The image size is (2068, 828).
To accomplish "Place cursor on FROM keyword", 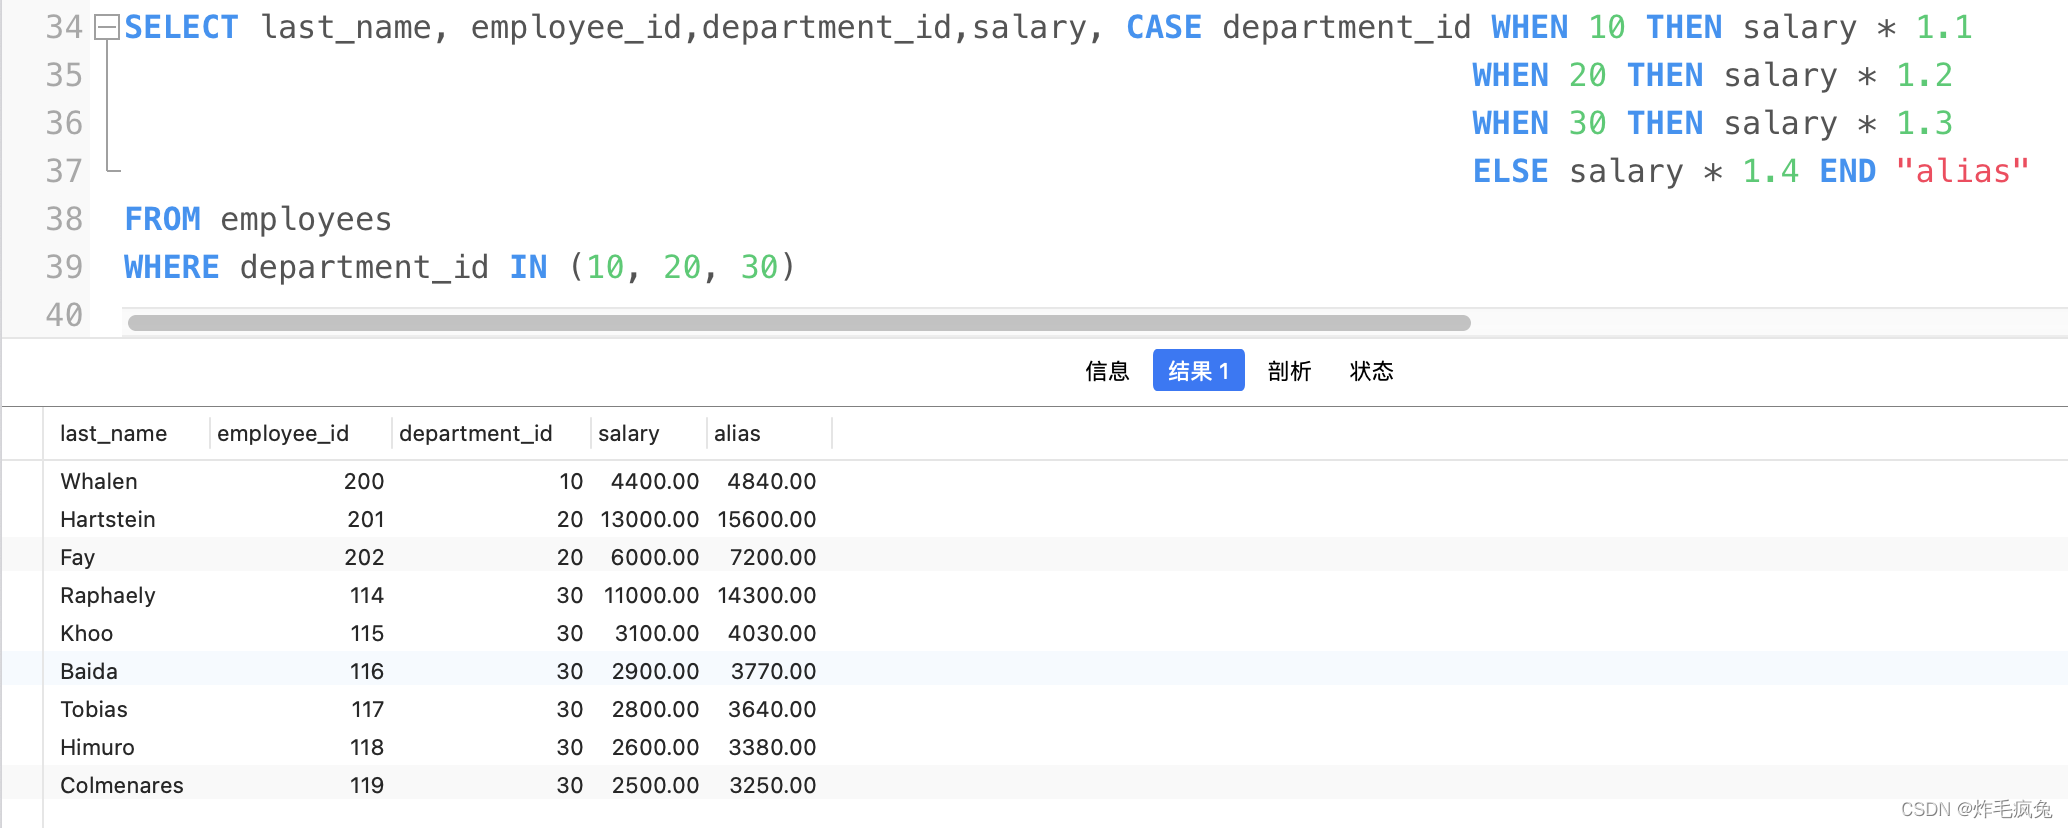I will click(x=162, y=219).
